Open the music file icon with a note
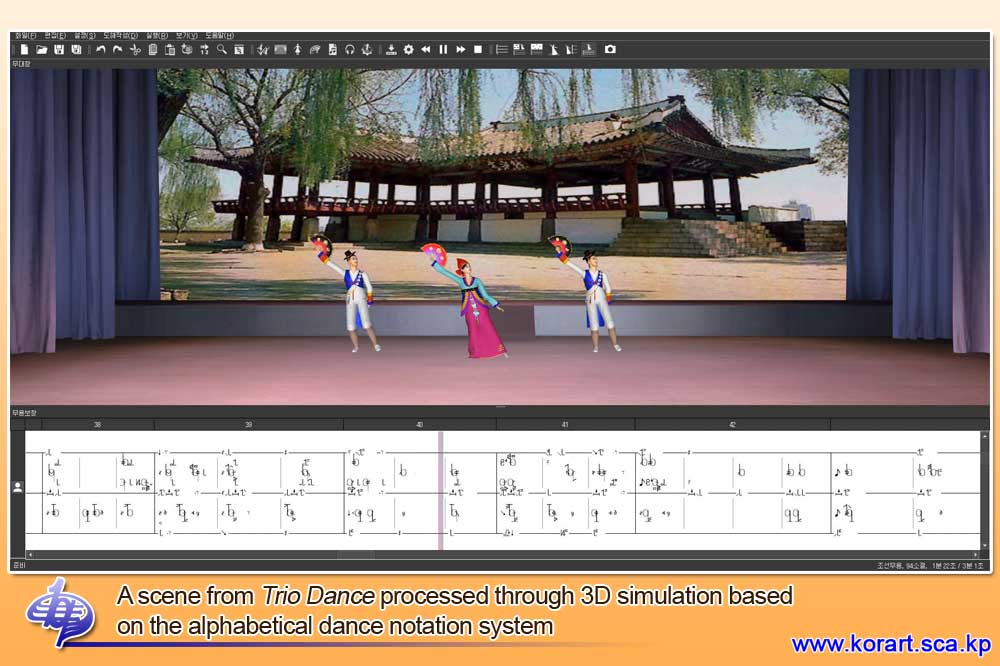Viewport: 1000px width, 666px height. 332,49
